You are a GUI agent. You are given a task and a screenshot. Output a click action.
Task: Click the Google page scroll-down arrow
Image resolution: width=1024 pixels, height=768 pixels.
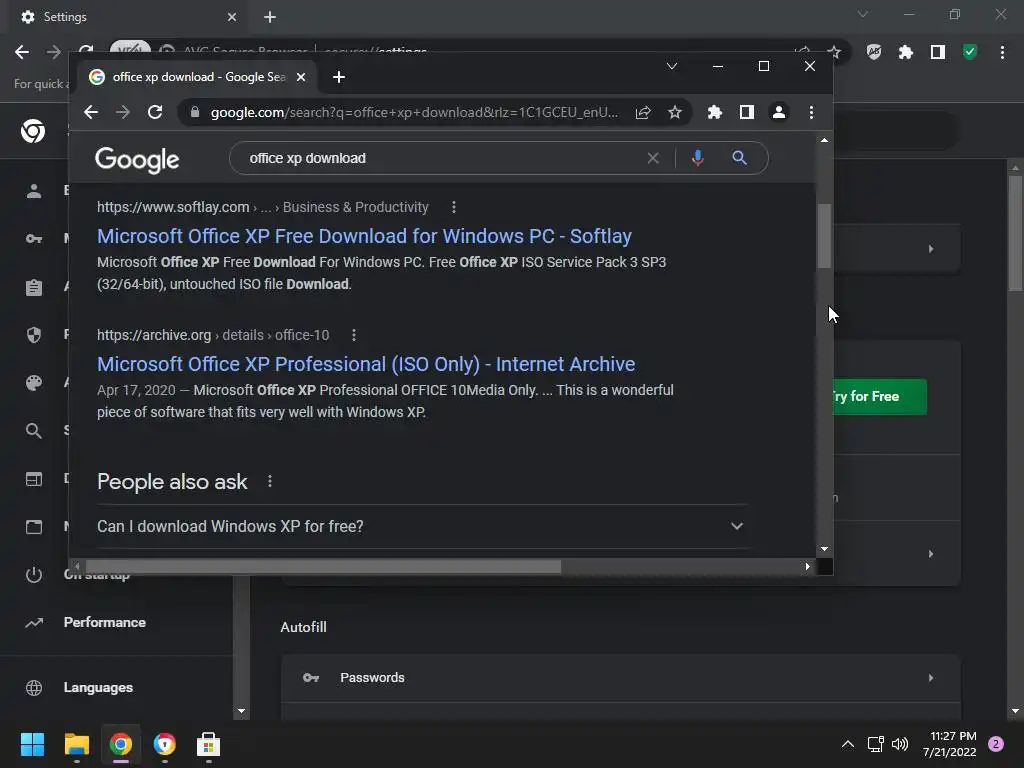coord(824,549)
